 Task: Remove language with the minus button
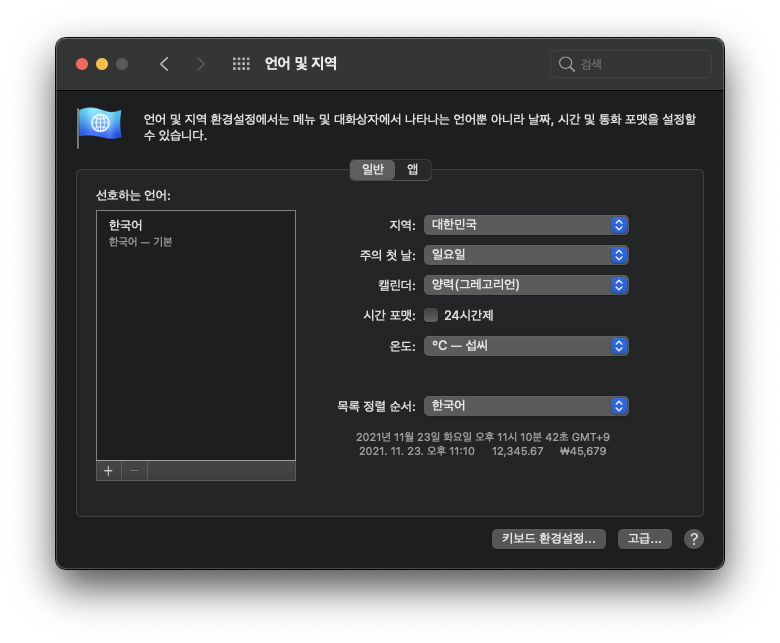point(134,470)
